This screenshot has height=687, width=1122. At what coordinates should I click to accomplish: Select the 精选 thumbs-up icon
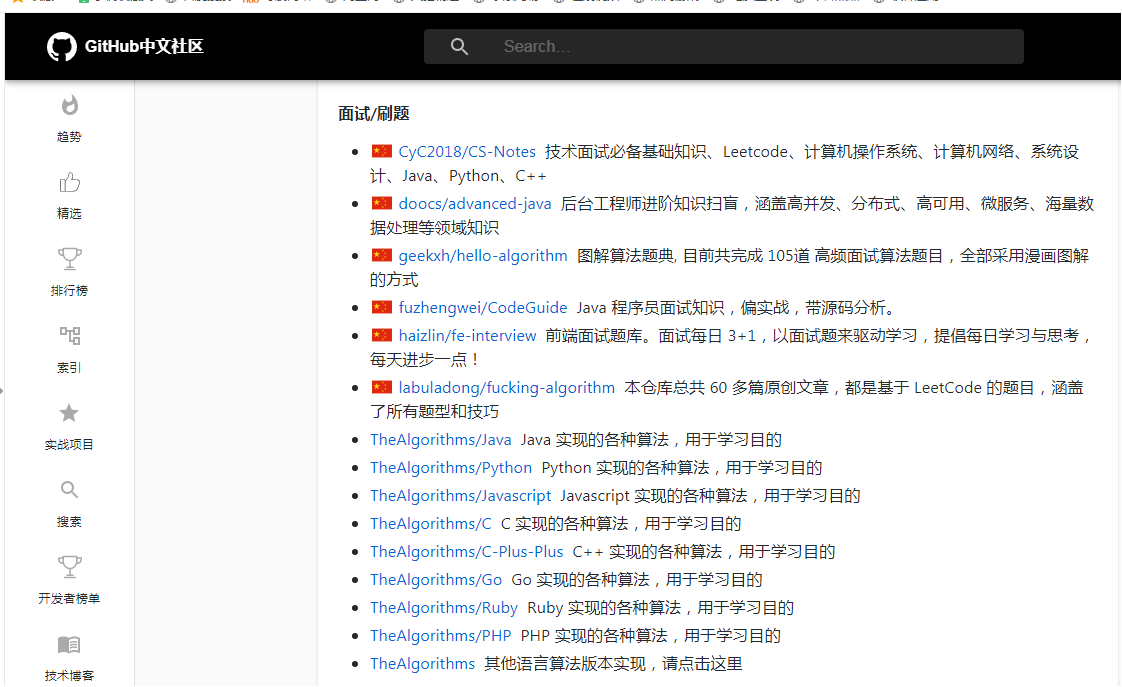click(x=69, y=182)
